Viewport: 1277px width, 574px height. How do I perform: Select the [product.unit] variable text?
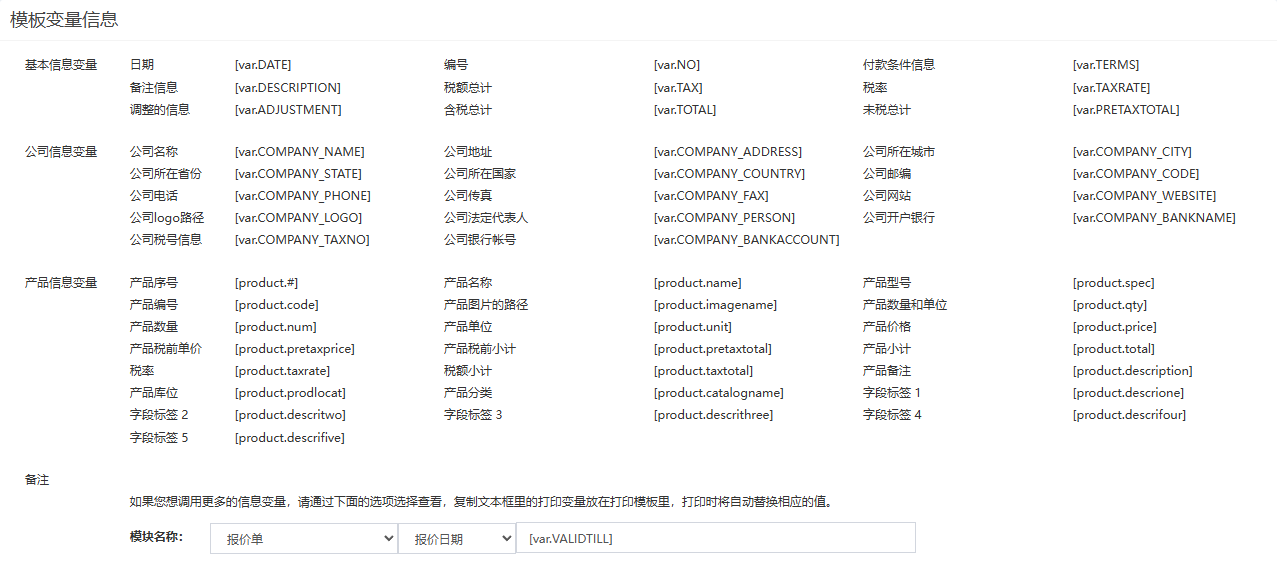click(693, 327)
